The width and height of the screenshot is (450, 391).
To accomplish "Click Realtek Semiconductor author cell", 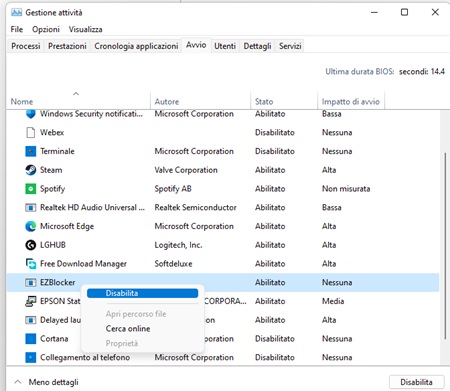I will pos(195,208).
